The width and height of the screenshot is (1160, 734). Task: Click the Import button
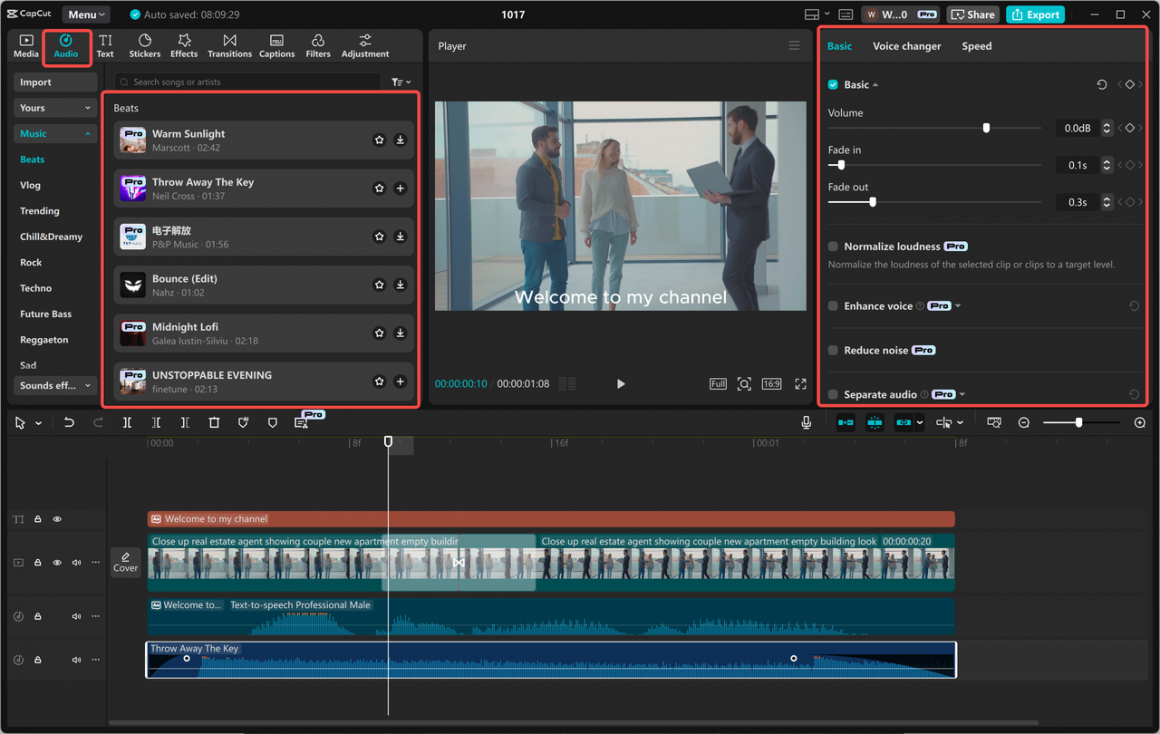coord(36,82)
